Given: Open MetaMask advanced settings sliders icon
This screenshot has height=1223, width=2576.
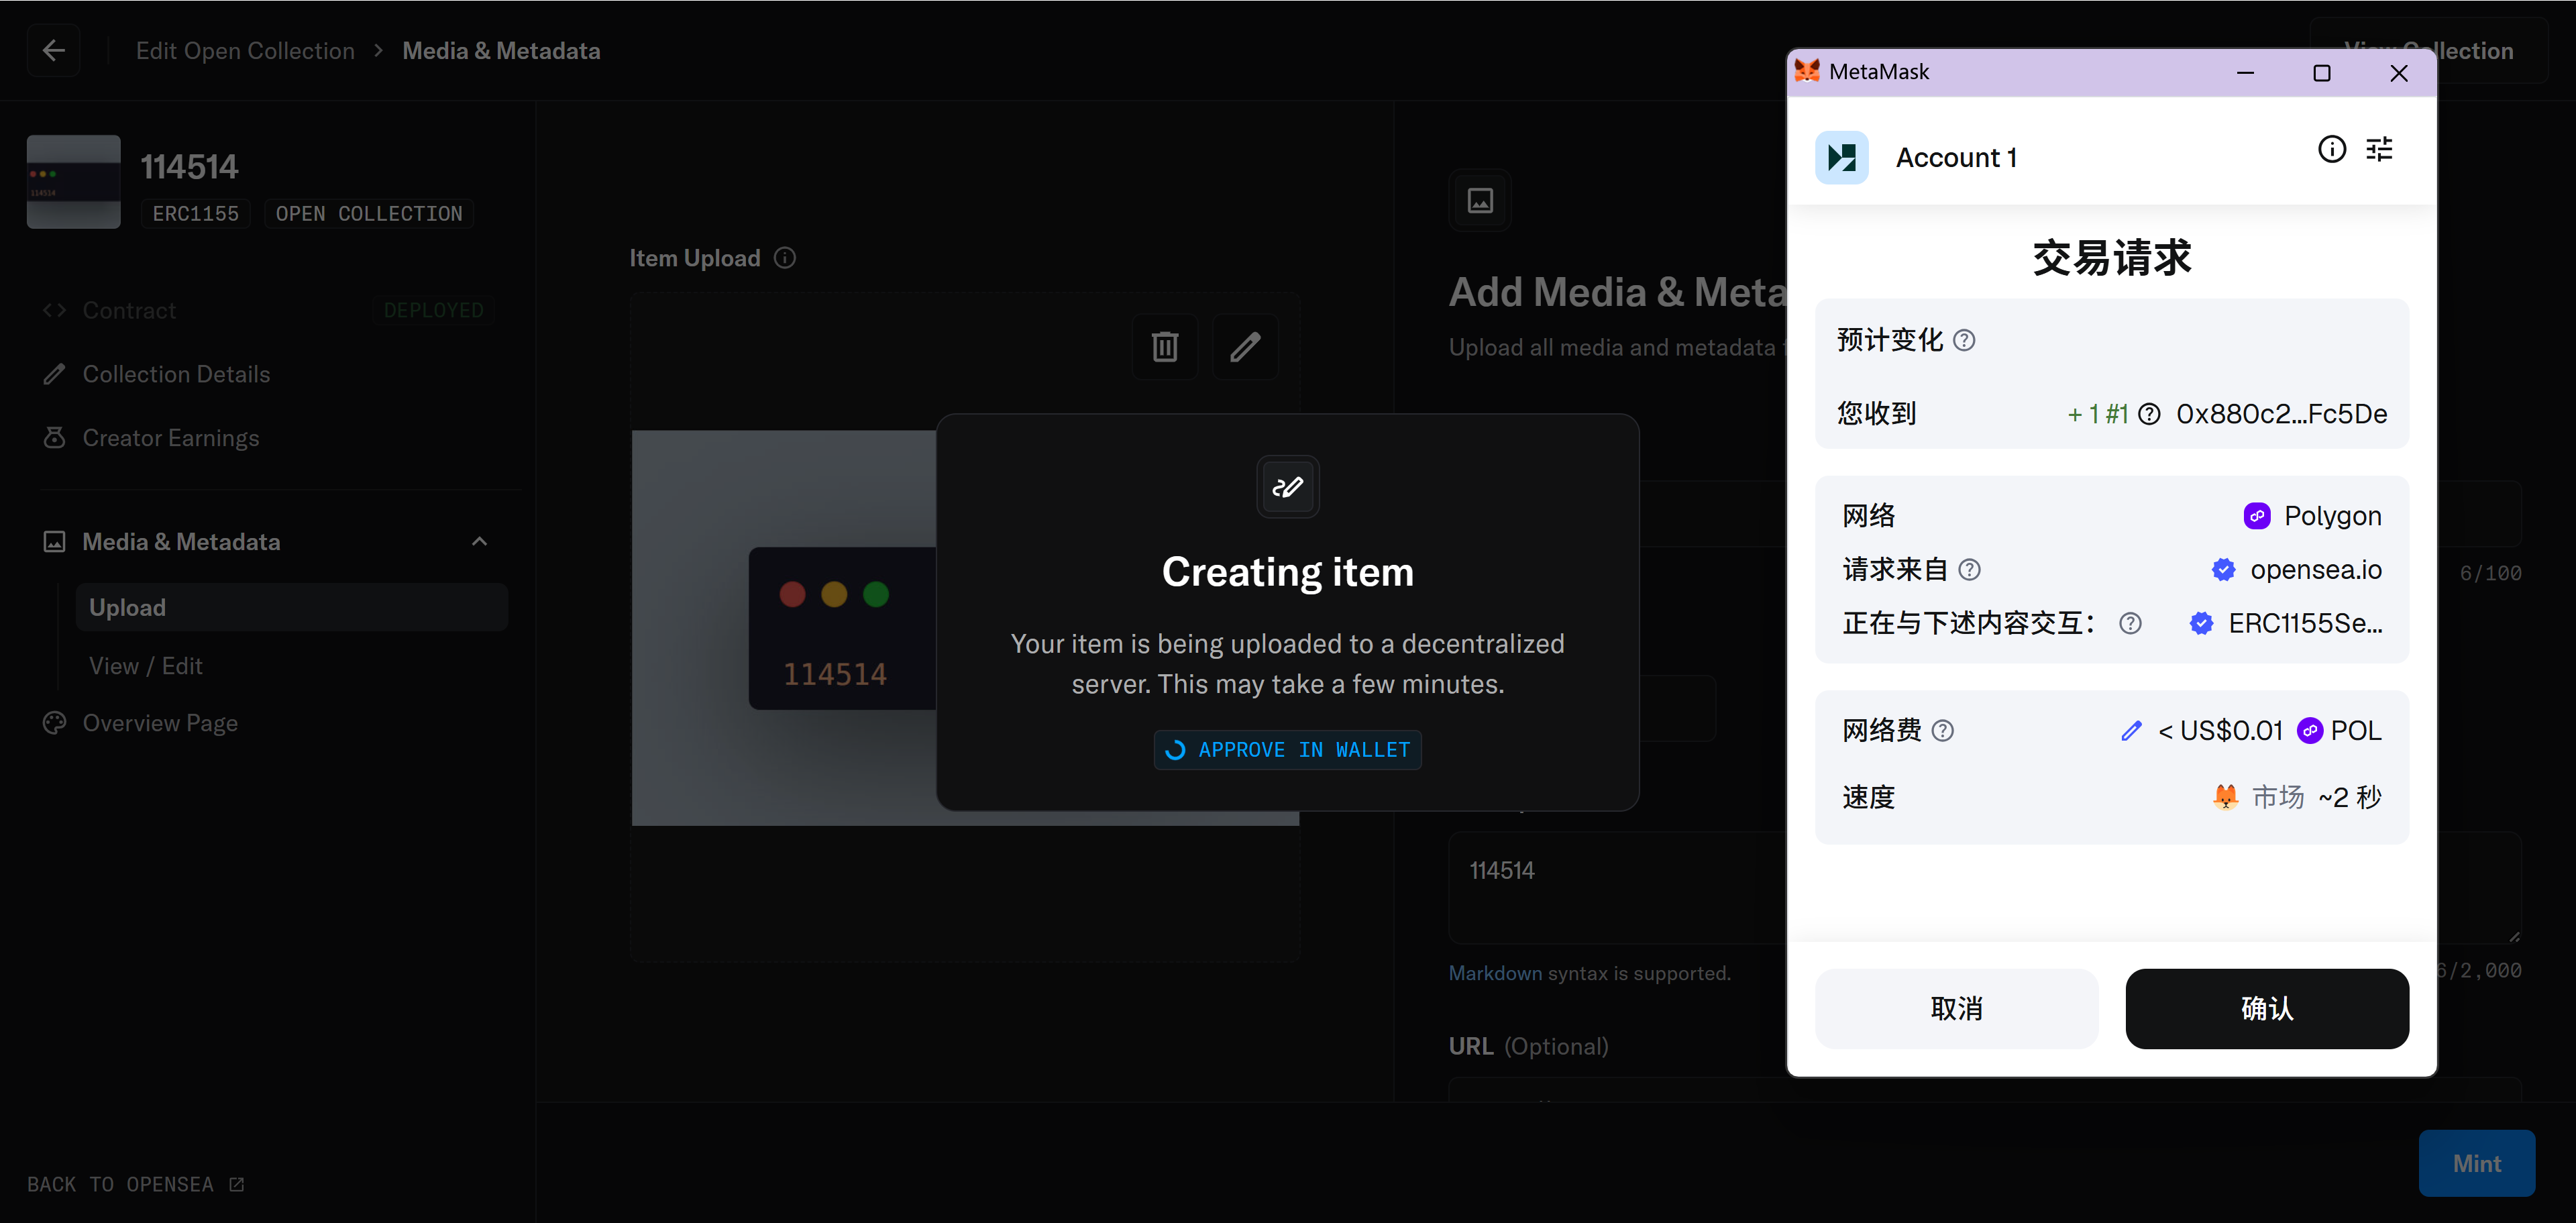Looking at the screenshot, I should [x=2379, y=149].
